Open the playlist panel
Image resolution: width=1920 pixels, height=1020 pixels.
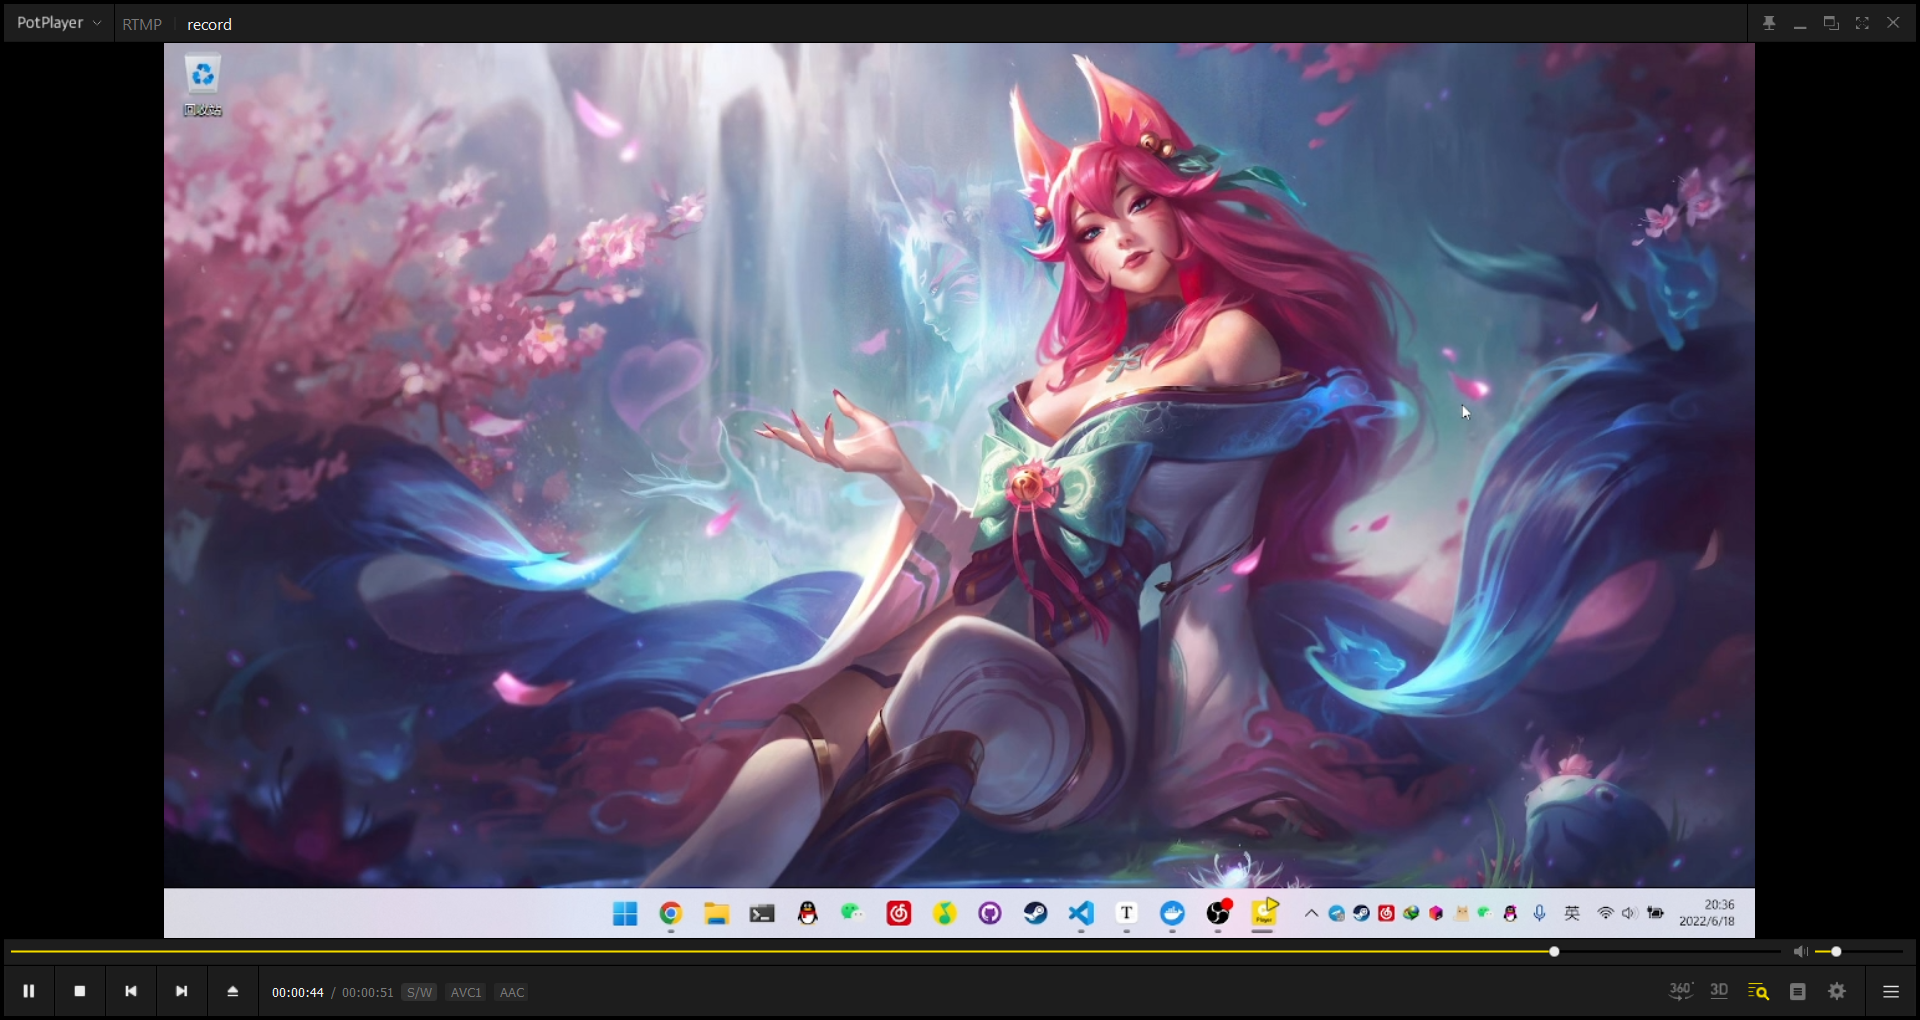point(1798,991)
